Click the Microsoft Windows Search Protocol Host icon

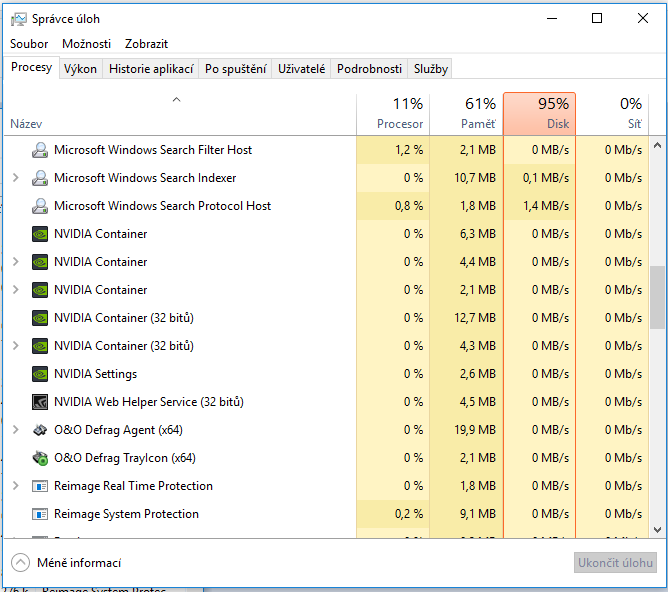[x=40, y=206]
